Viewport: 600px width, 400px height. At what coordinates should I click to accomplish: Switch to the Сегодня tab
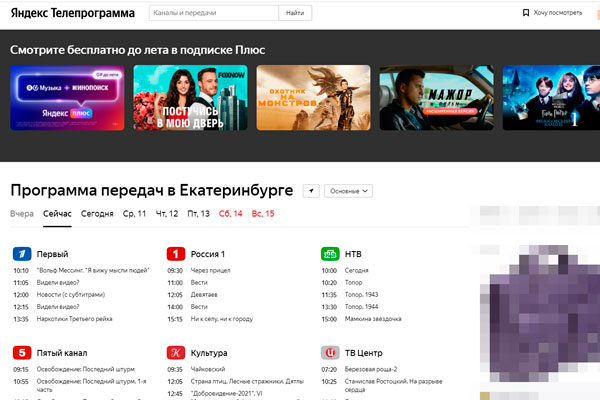pyautogui.click(x=97, y=214)
